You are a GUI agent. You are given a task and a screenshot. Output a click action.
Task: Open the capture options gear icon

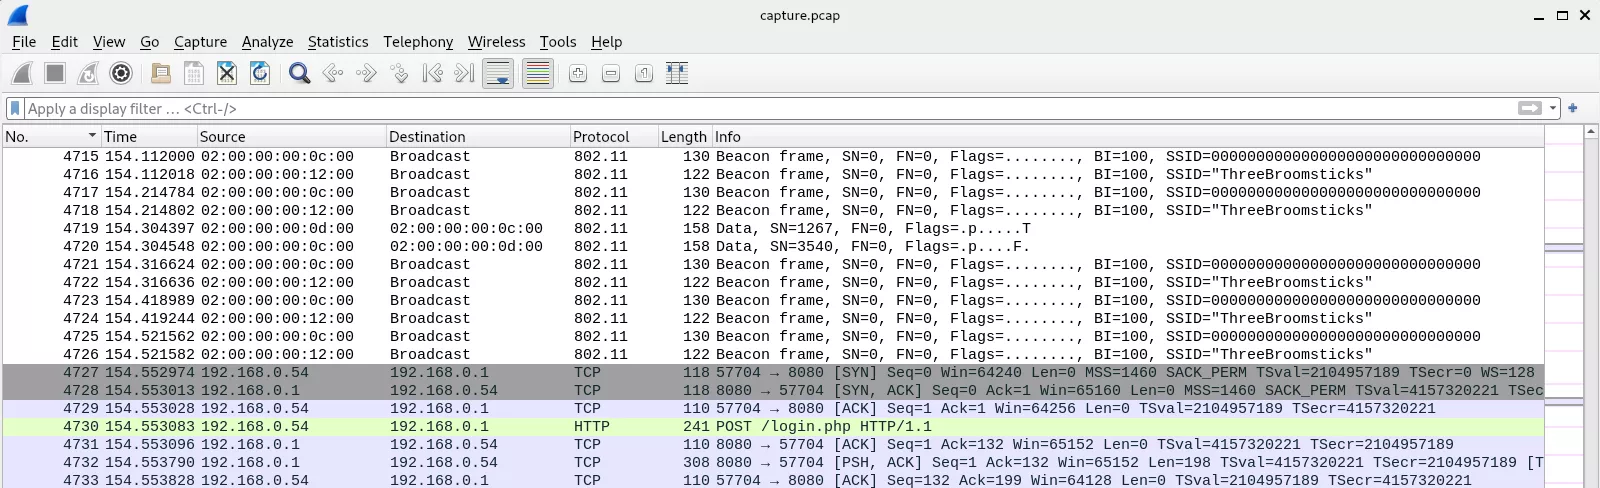coord(121,73)
